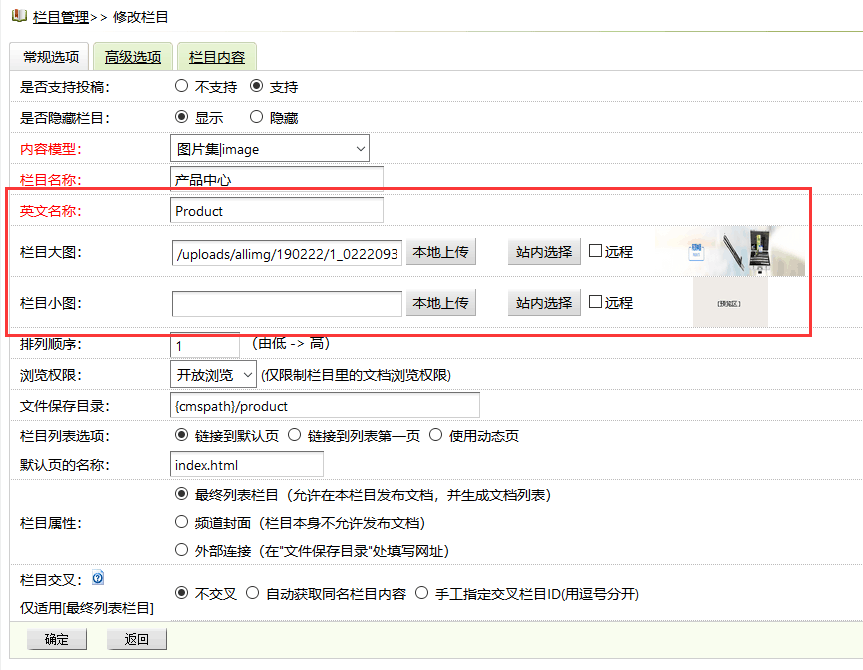This screenshot has width=863, height=670.
Task: Open the 内容模型 dropdown
Action: (270, 149)
